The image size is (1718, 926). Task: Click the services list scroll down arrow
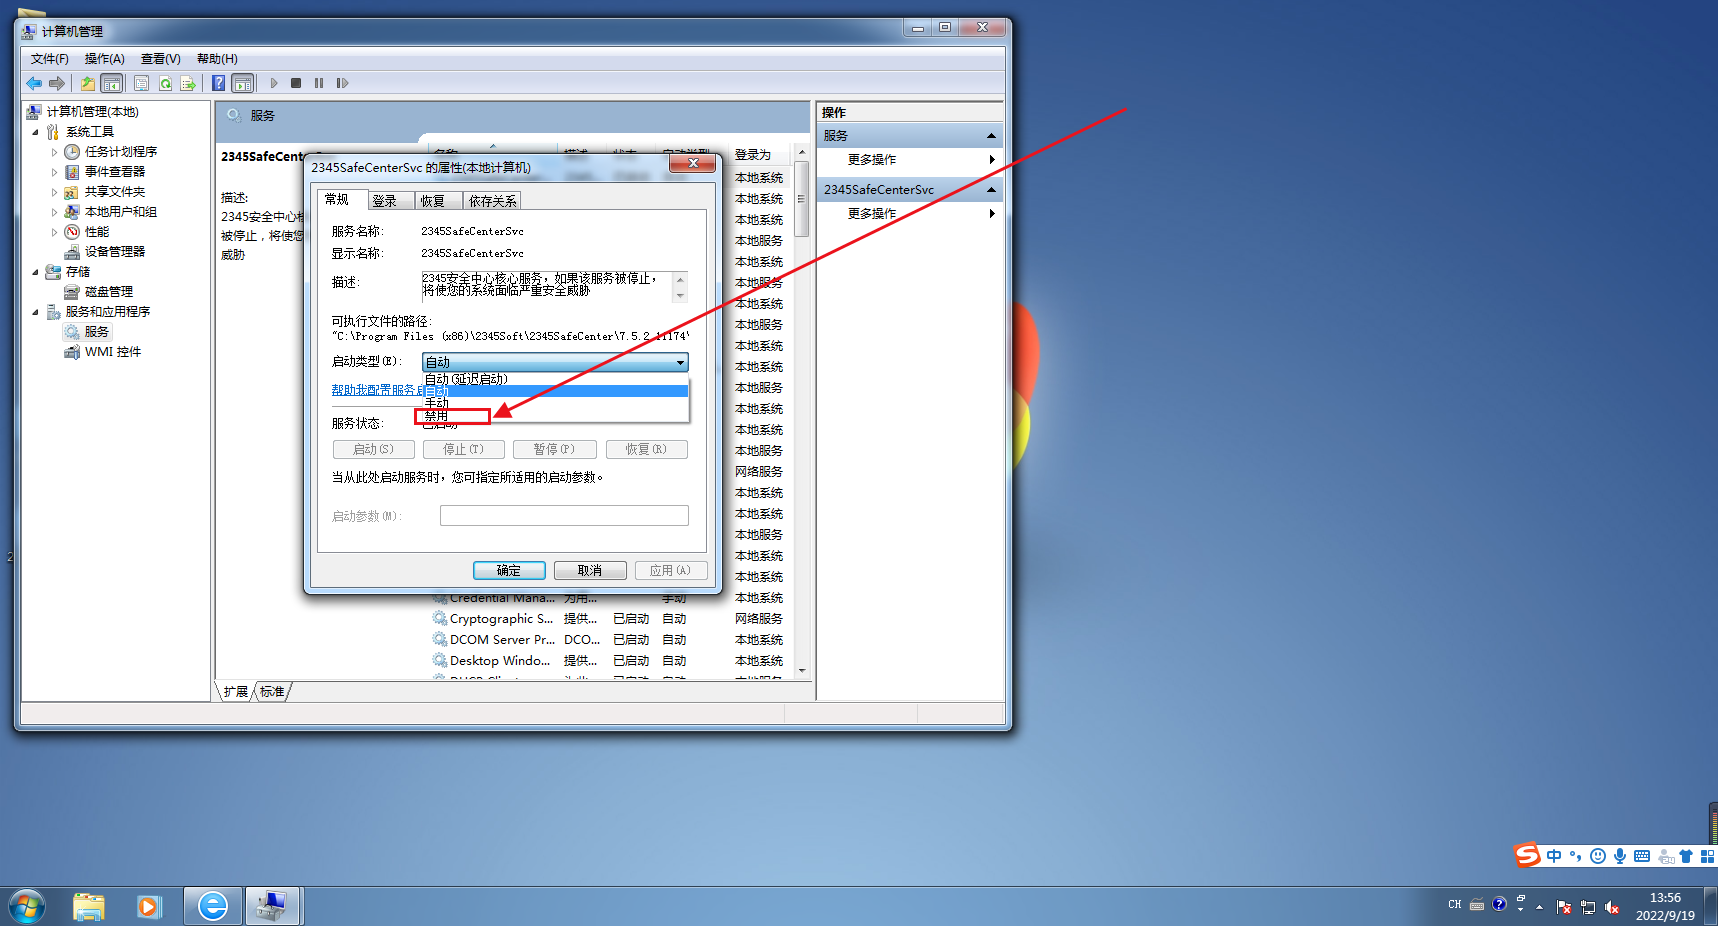(x=802, y=670)
